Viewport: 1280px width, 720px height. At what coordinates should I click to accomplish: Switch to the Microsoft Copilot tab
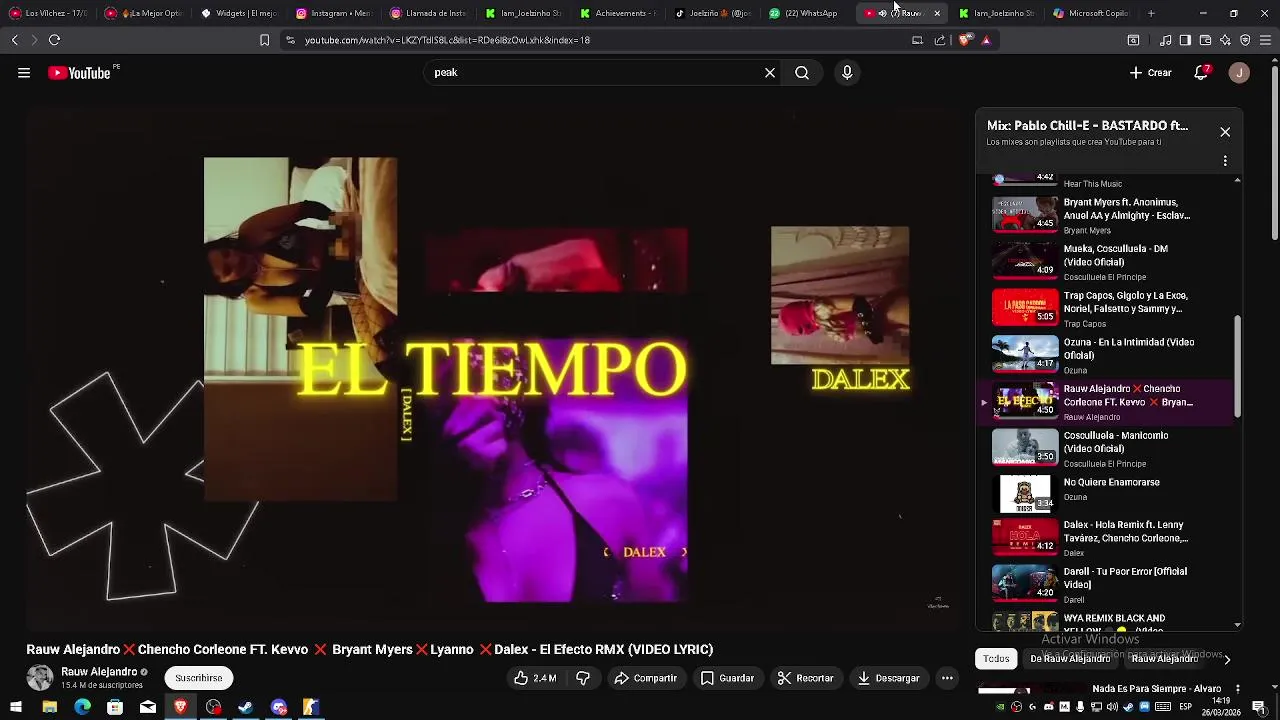pos(1090,13)
